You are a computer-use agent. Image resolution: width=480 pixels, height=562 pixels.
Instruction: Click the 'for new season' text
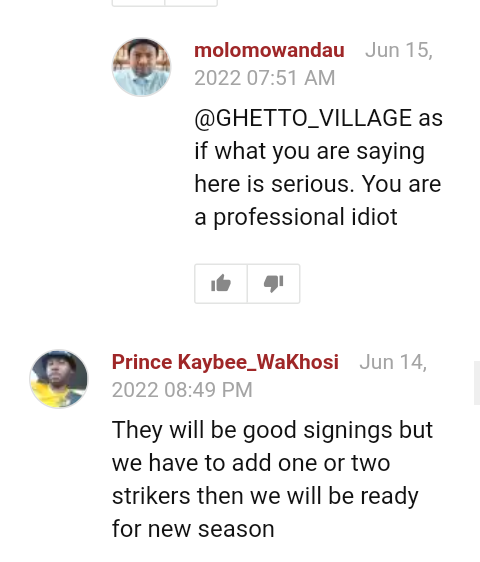point(193,529)
